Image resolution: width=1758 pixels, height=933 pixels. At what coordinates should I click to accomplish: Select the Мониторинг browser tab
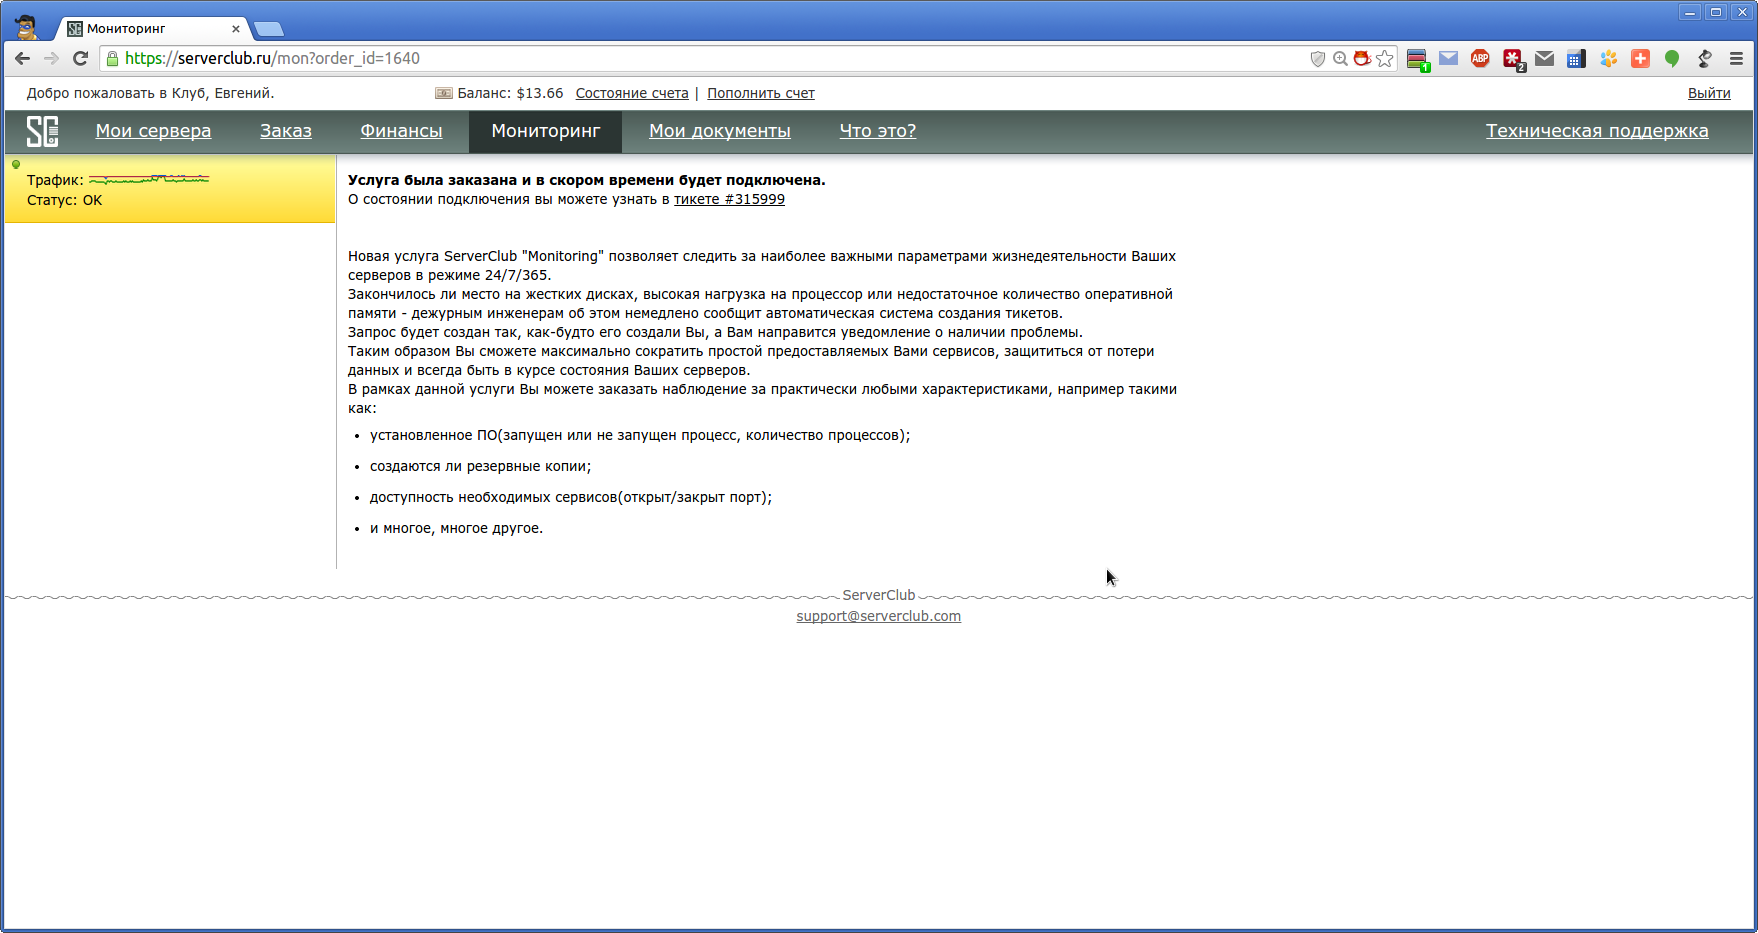pyautogui.click(x=150, y=29)
